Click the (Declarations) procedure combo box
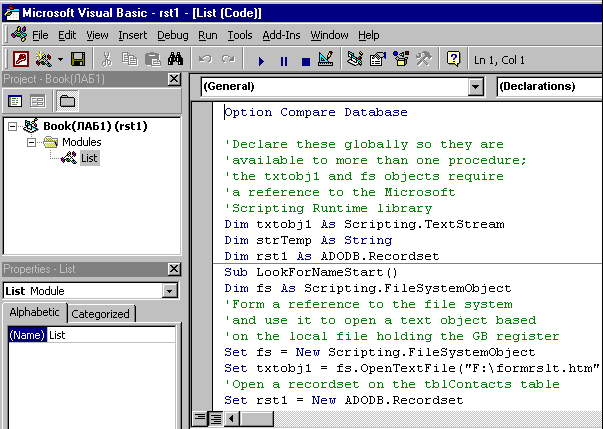This screenshot has width=603, height=429. 550,86
